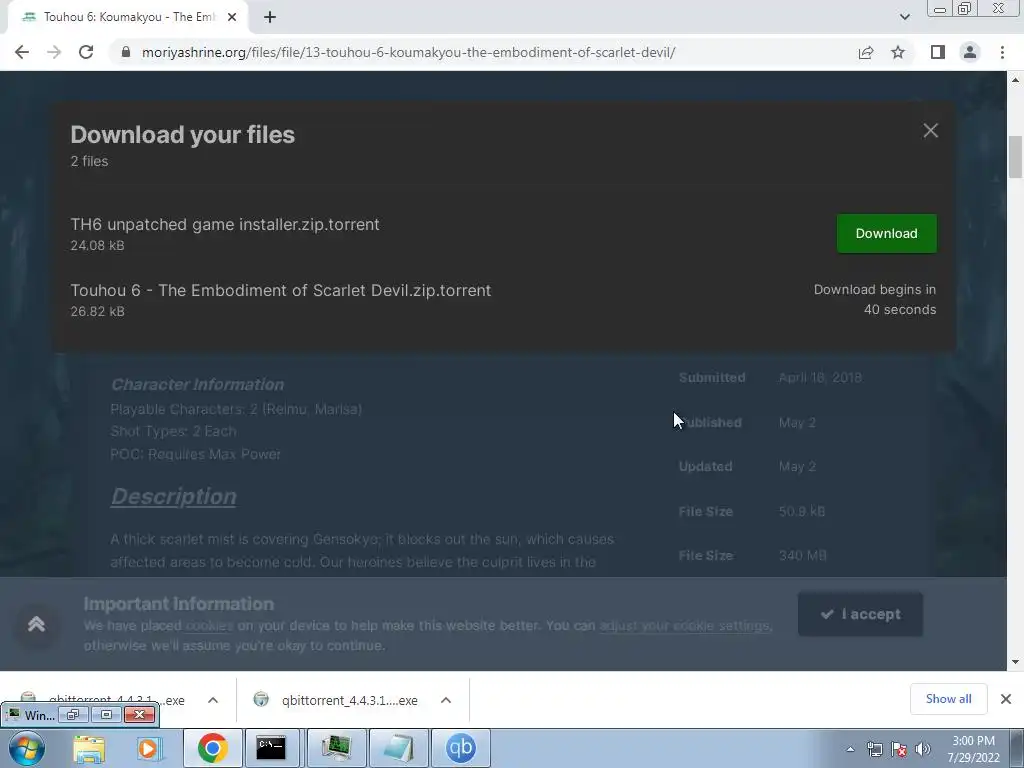Expand options for second qbittorrent download
Screen dimensions: 1024x768
(x=445, y=700)
